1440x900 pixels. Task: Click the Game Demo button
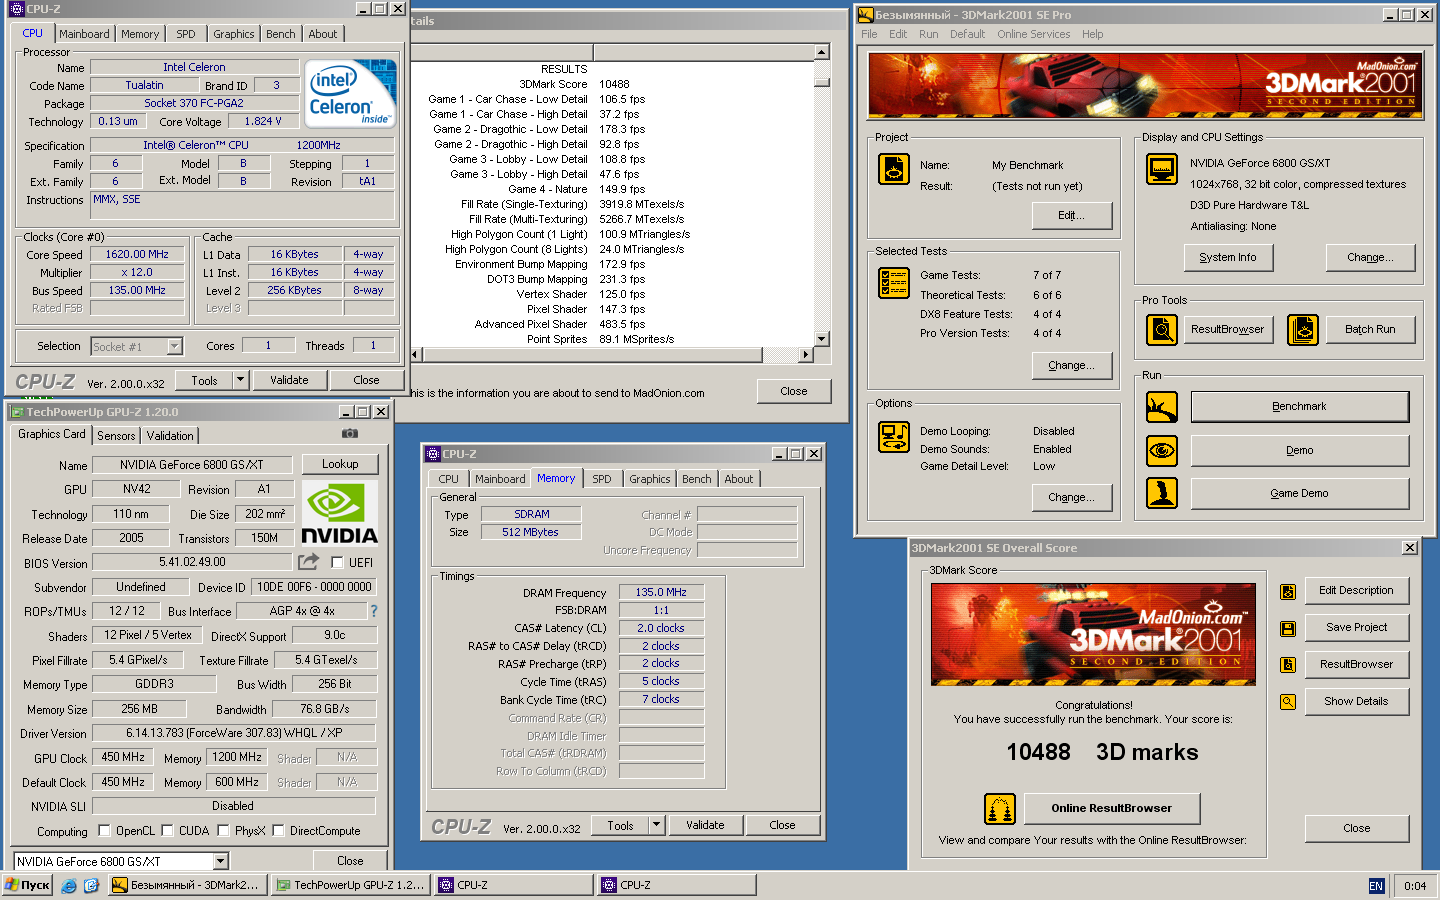click(1299, 493)
